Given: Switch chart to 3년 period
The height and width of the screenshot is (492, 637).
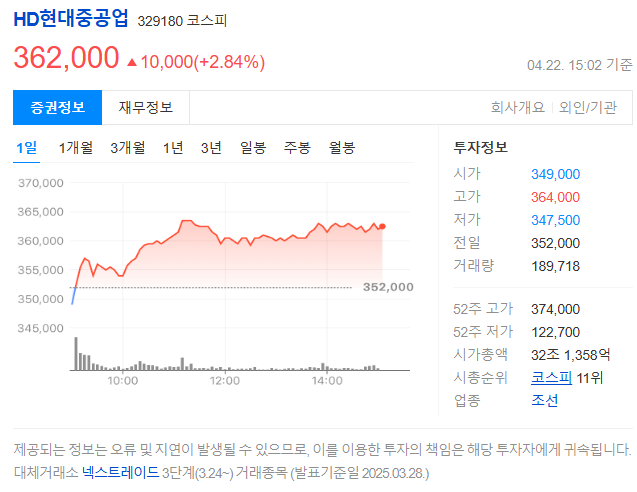Looking at the screenshot, I should (x=211, y=147).
